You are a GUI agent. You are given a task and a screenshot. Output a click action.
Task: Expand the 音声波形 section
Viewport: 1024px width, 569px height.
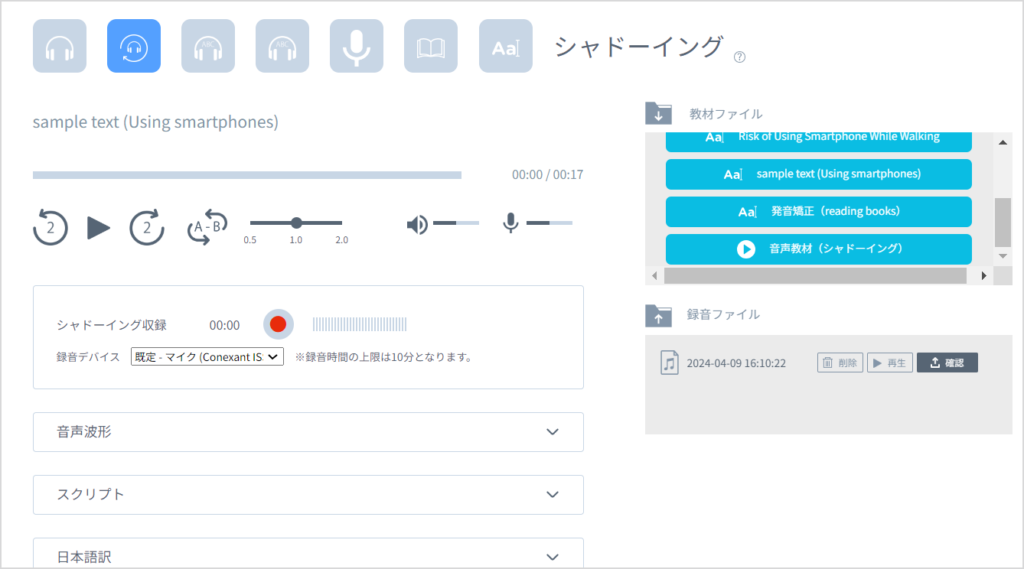click(308, 432)
